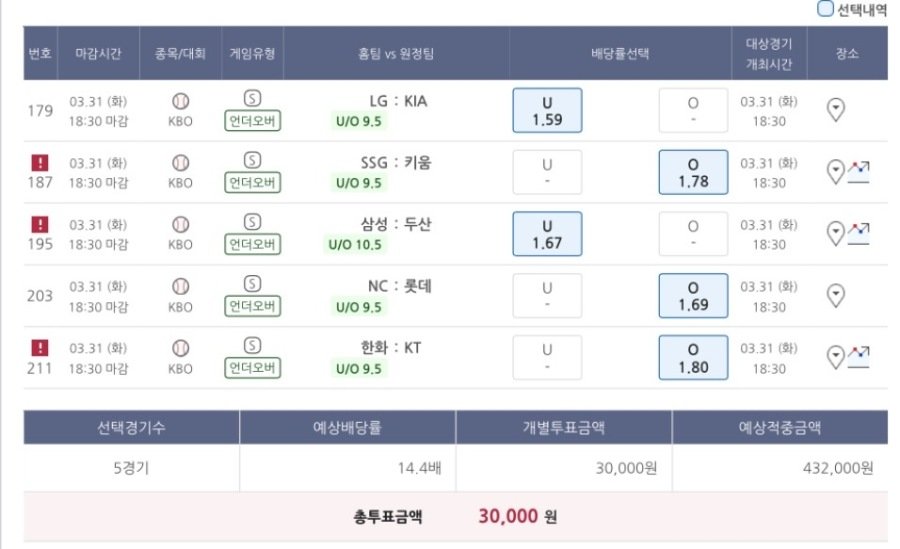Image resolution: width=900 pixels, height=549 pixels.
Task: Click the 마감시간 column header
Action: [98, 53]
